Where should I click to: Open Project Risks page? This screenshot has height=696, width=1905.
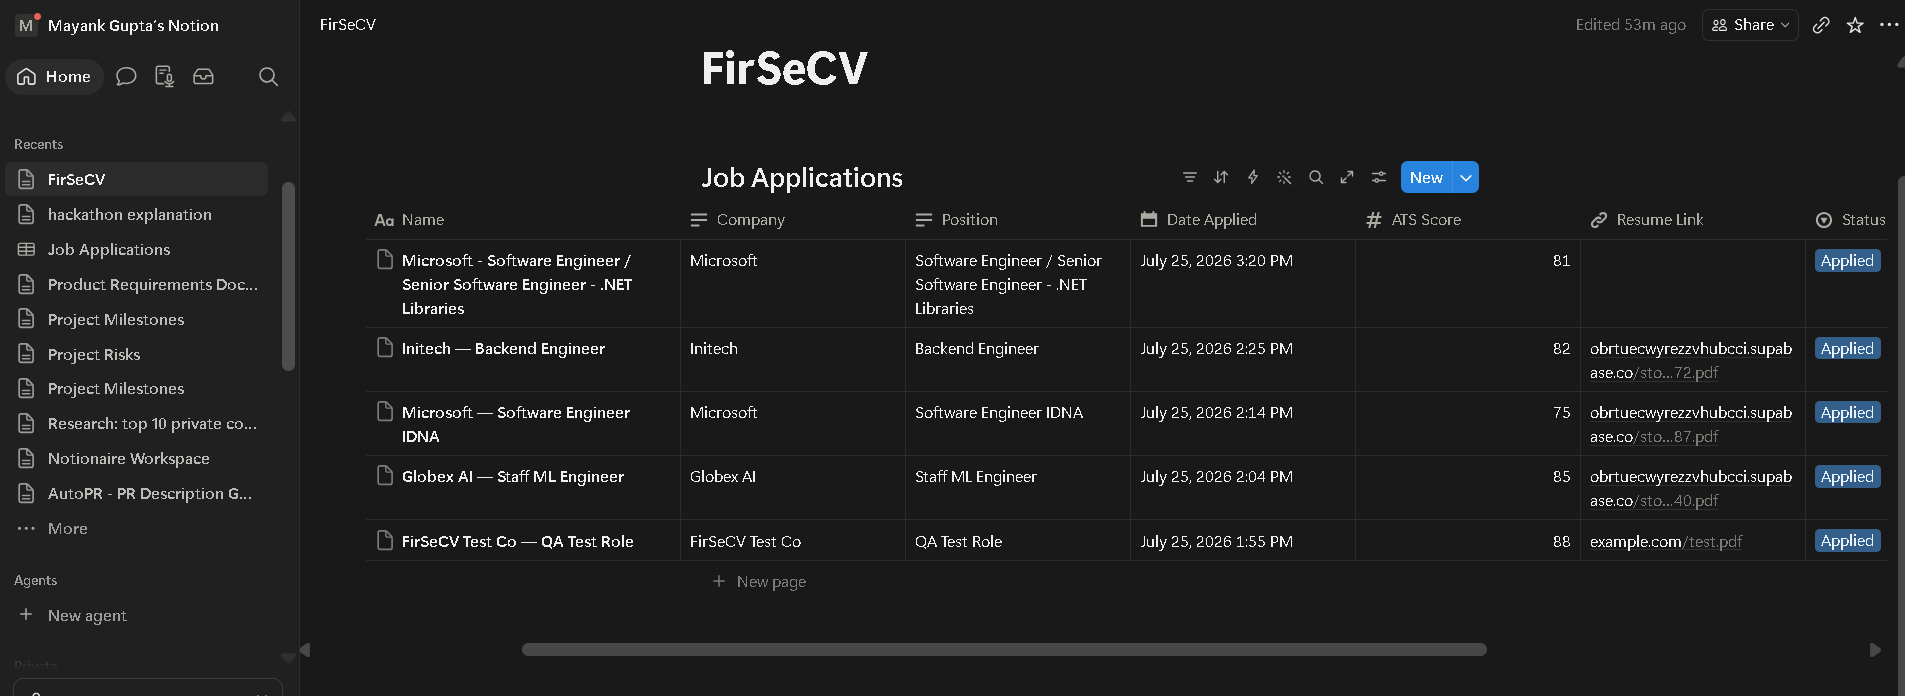click(137, 354)
